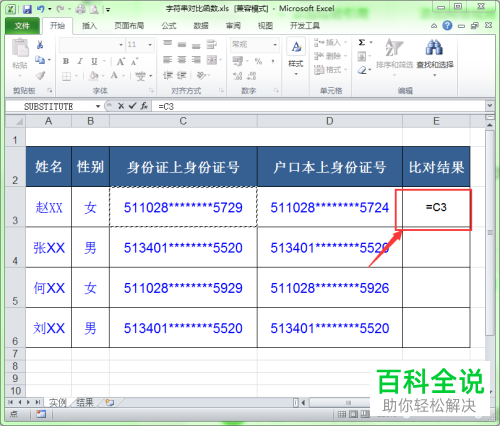Click cell C5 containing 511028********5929
This screenshot has height=426, width=500.
point(183,288)
